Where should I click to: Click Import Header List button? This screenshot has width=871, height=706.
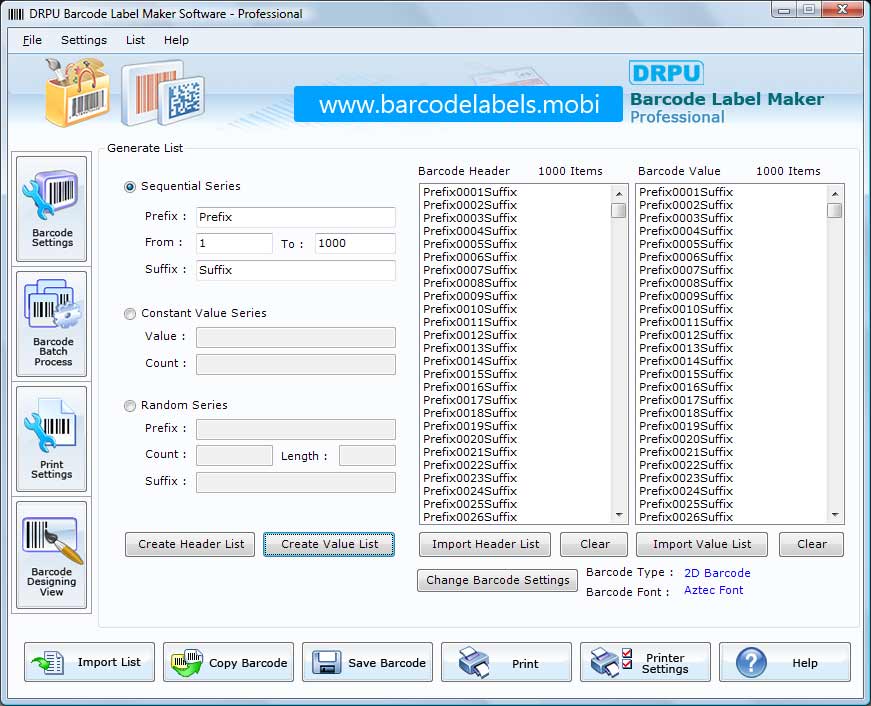point(485,544)
